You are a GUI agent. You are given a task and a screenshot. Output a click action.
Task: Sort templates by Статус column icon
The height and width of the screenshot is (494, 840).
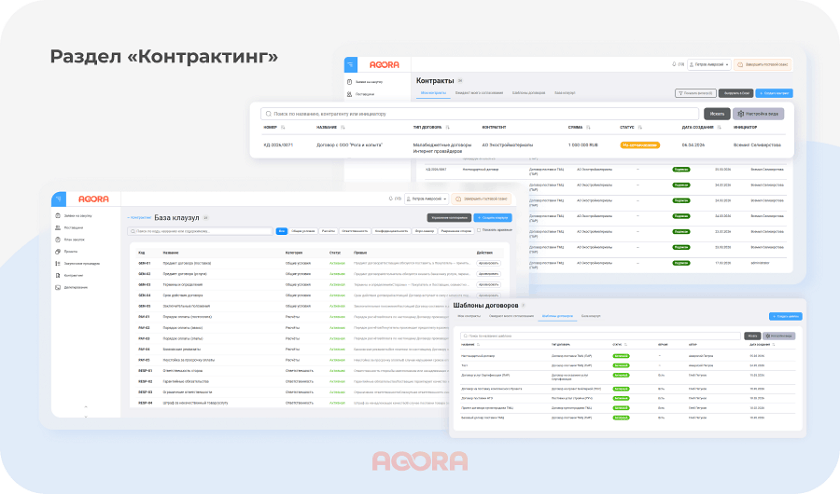pyautogui.click(x=626, y=345)
